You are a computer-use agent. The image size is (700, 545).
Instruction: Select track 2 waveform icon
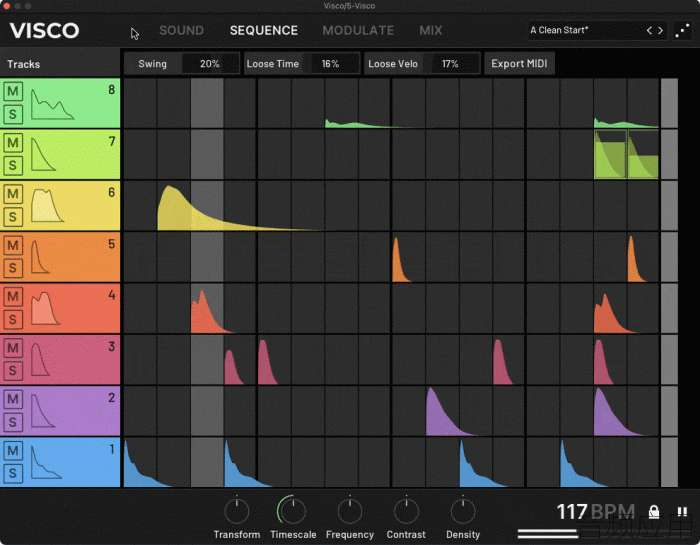[x=43, y=411]
